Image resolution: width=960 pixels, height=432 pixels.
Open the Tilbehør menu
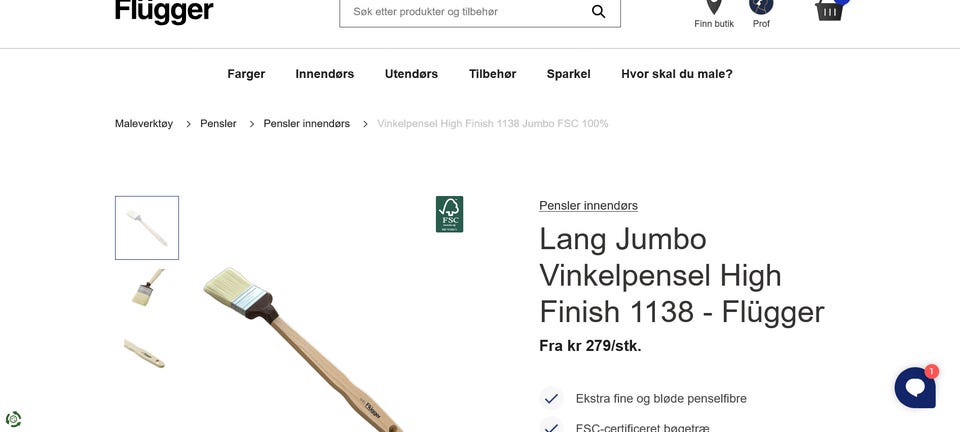pos(492,74)
